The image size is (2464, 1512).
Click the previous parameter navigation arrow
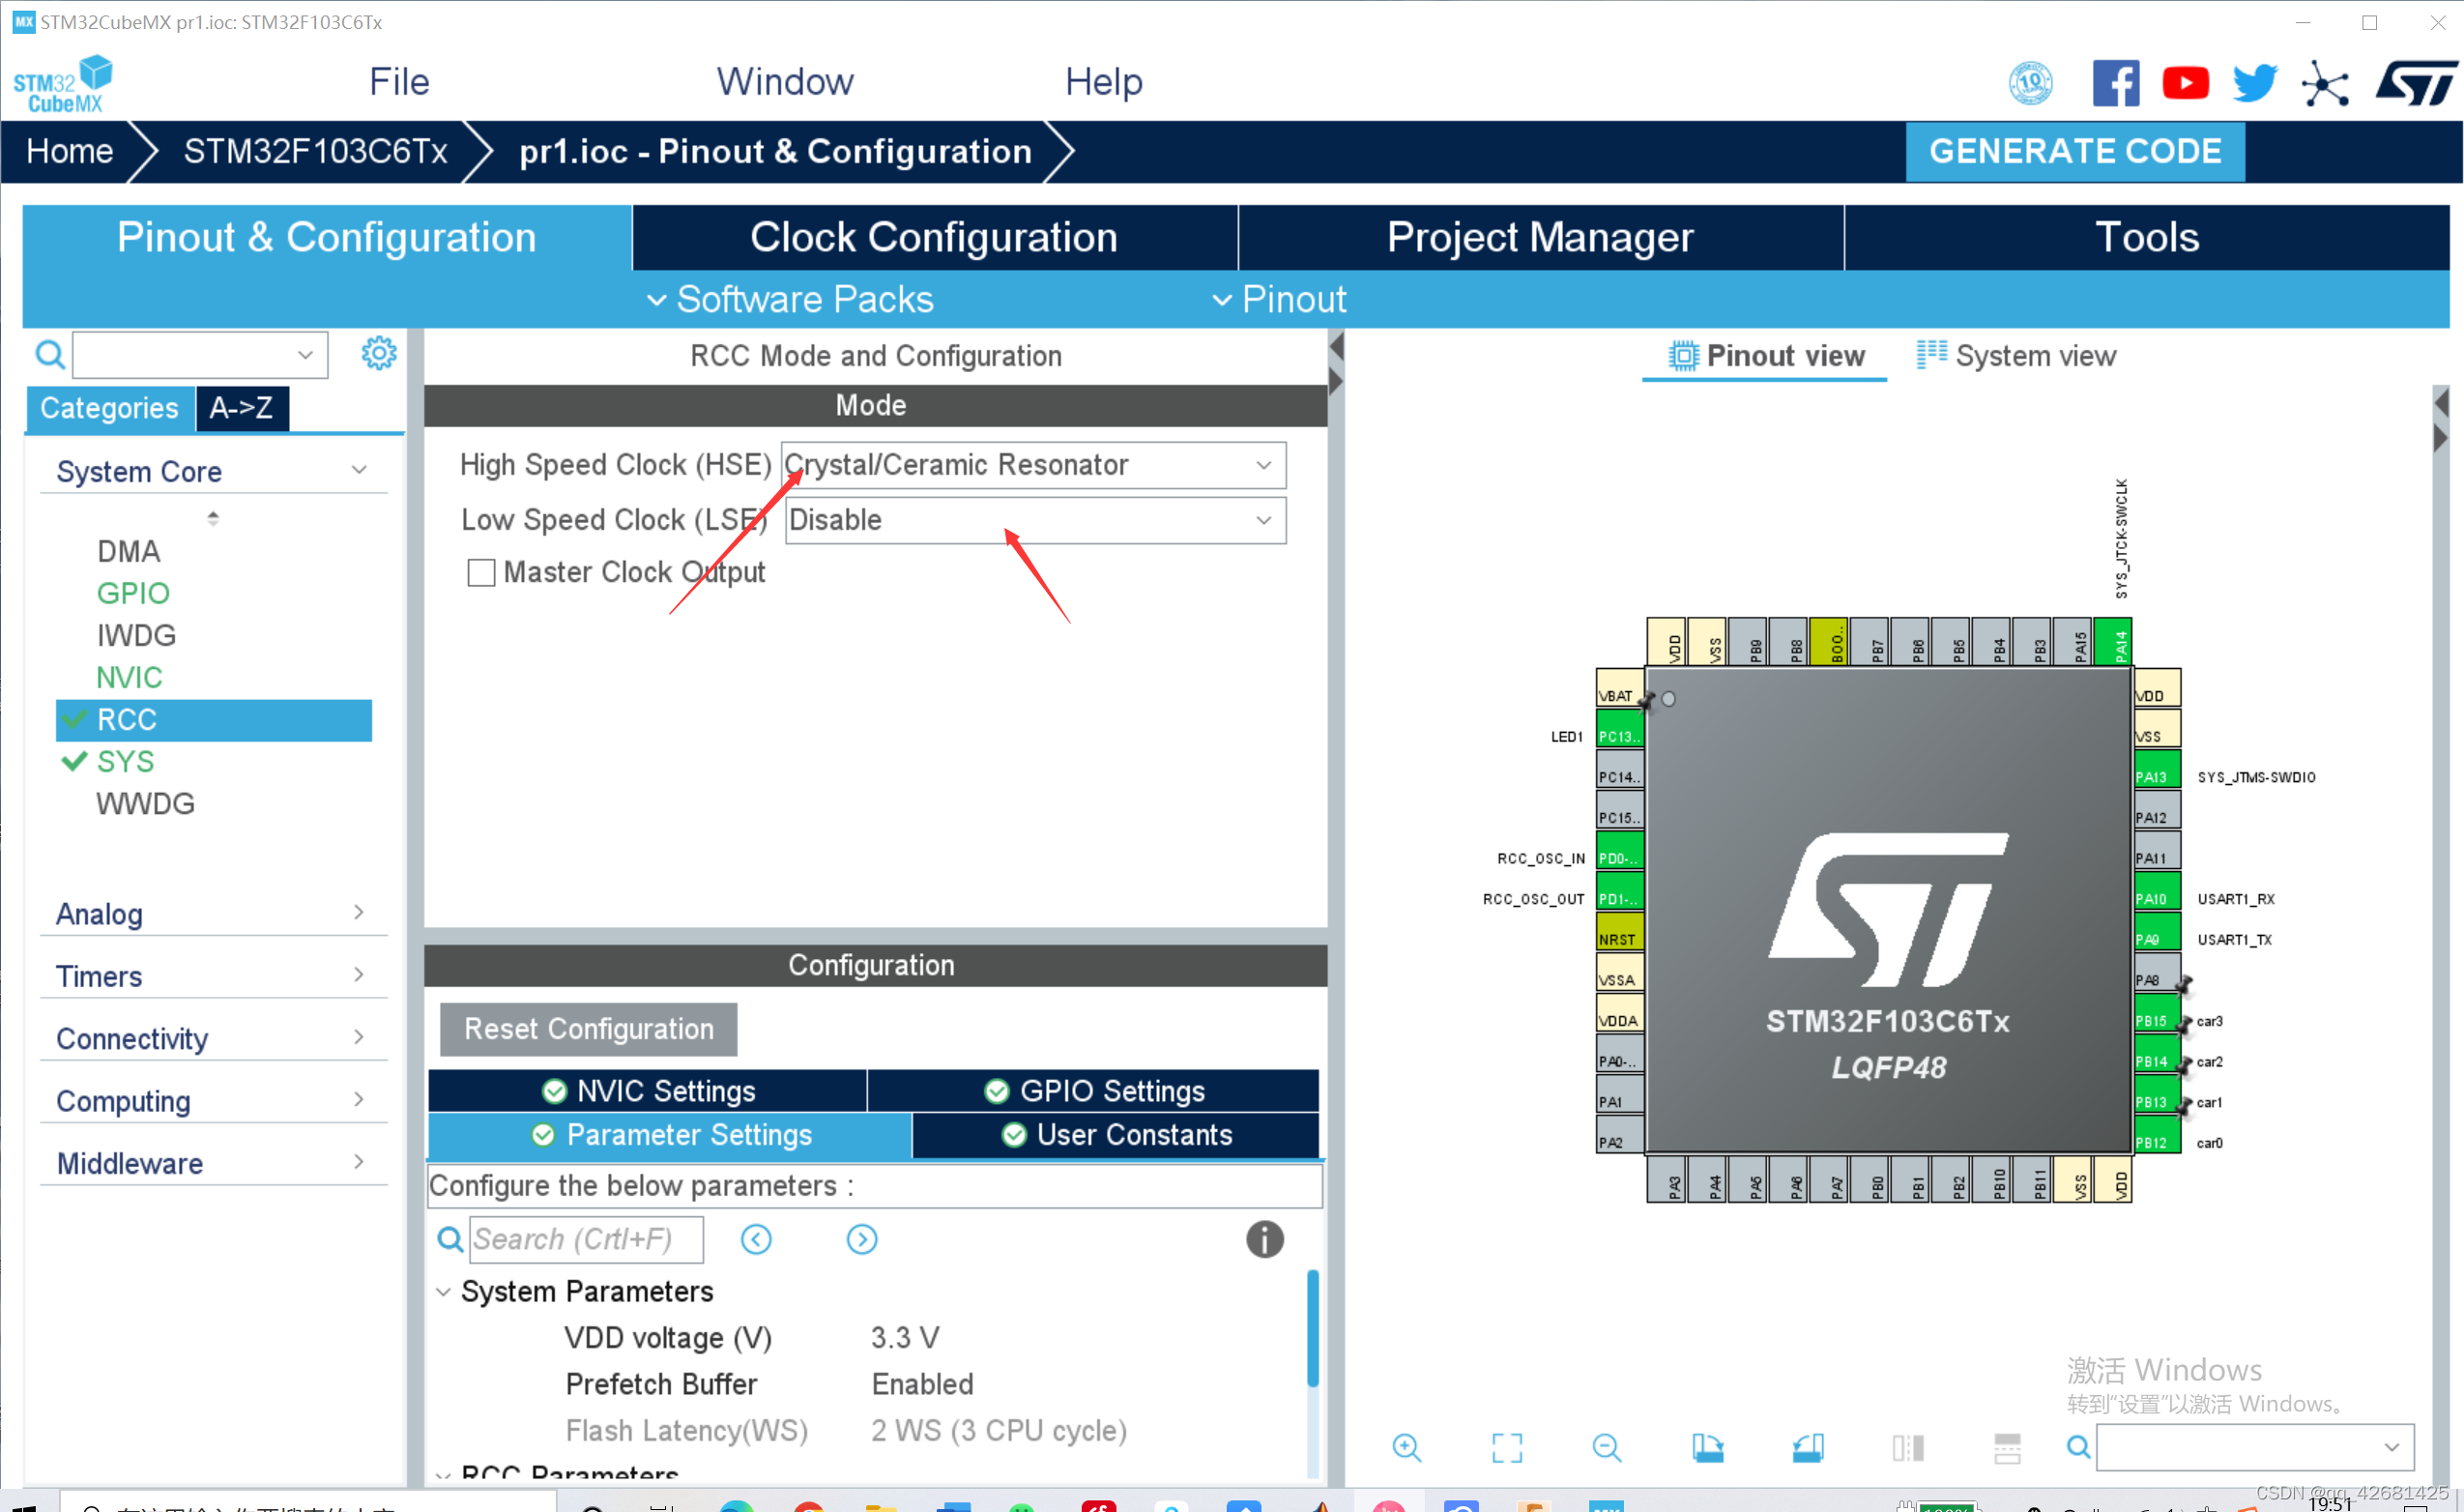click(x=757, y=1237)
